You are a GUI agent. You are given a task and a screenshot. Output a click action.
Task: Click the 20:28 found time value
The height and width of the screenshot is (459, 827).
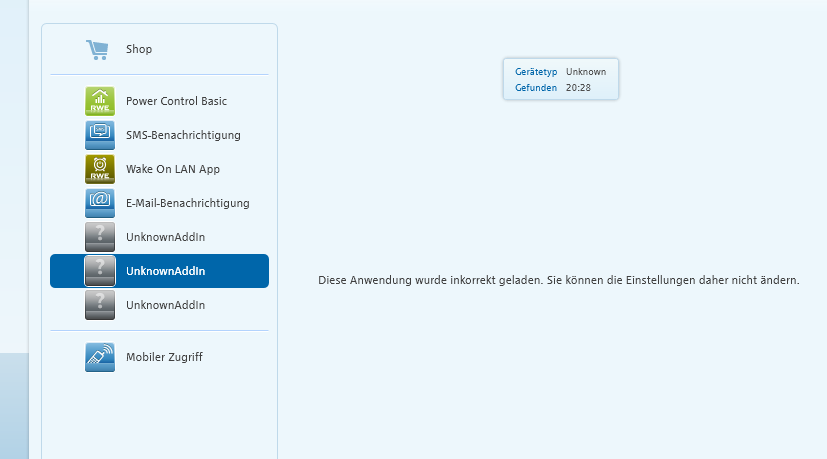coord(578,88)
